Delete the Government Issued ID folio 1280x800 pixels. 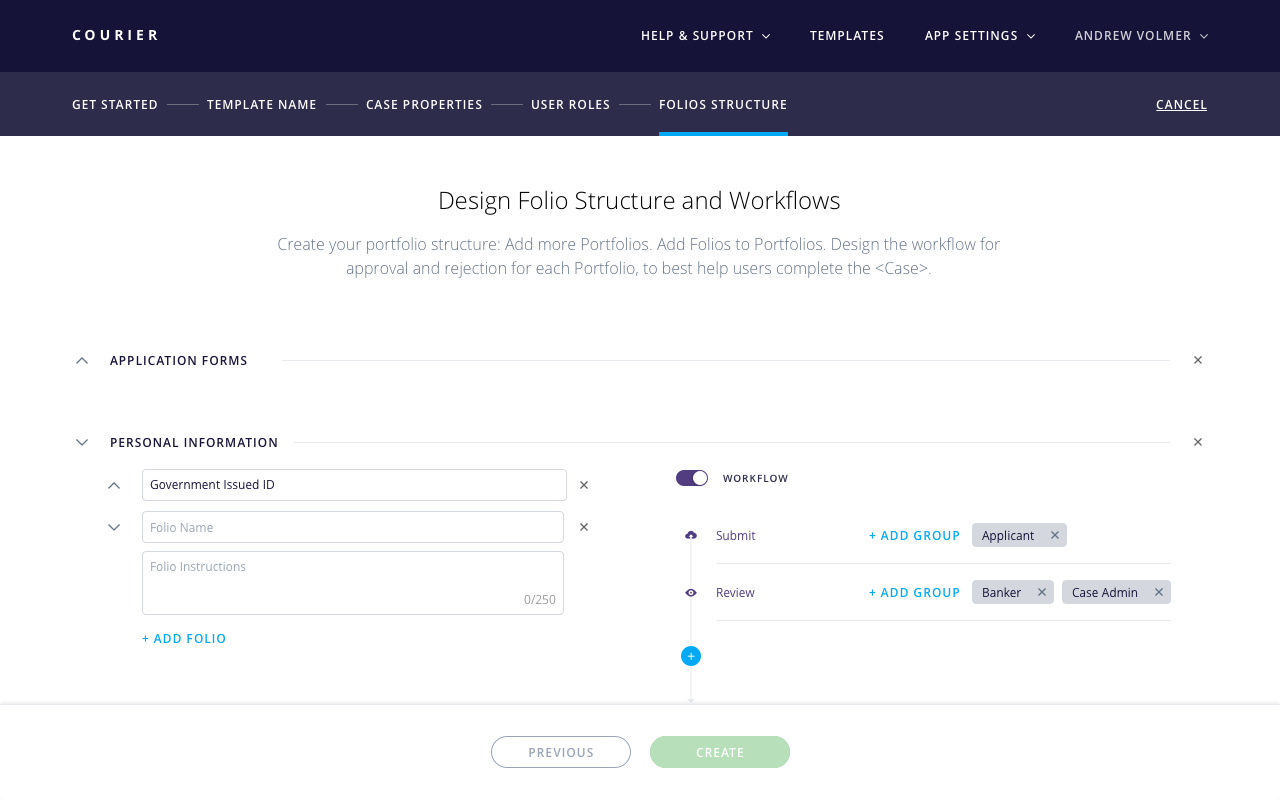pos(584,485)
